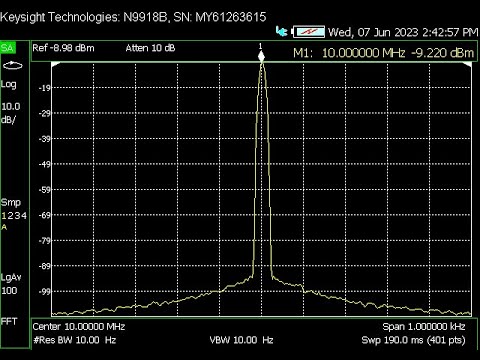
Task: Click the -69 Y-axis label
Action: [x=44, y=215]
